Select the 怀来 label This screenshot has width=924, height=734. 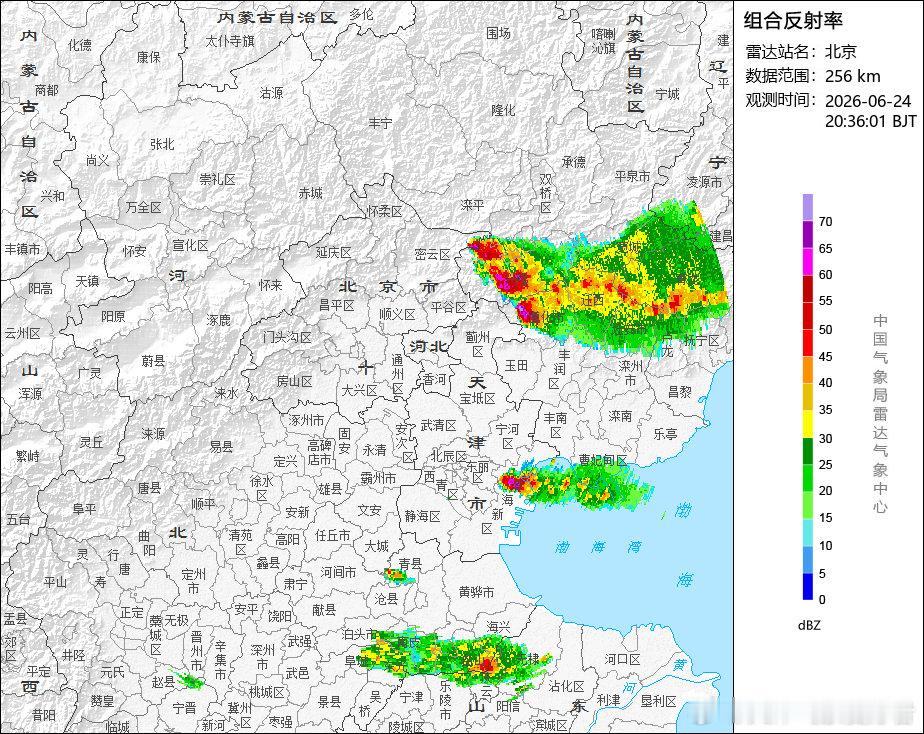point(270,285)
